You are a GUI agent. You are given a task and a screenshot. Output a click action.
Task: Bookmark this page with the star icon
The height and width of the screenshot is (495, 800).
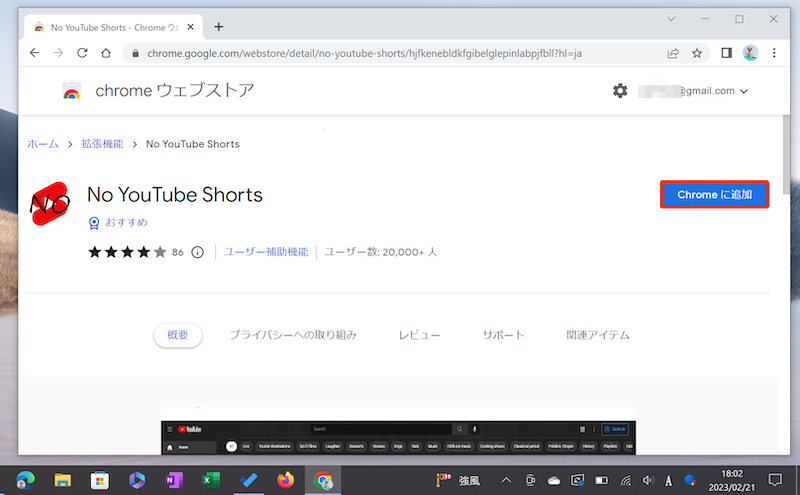point(697,53)
